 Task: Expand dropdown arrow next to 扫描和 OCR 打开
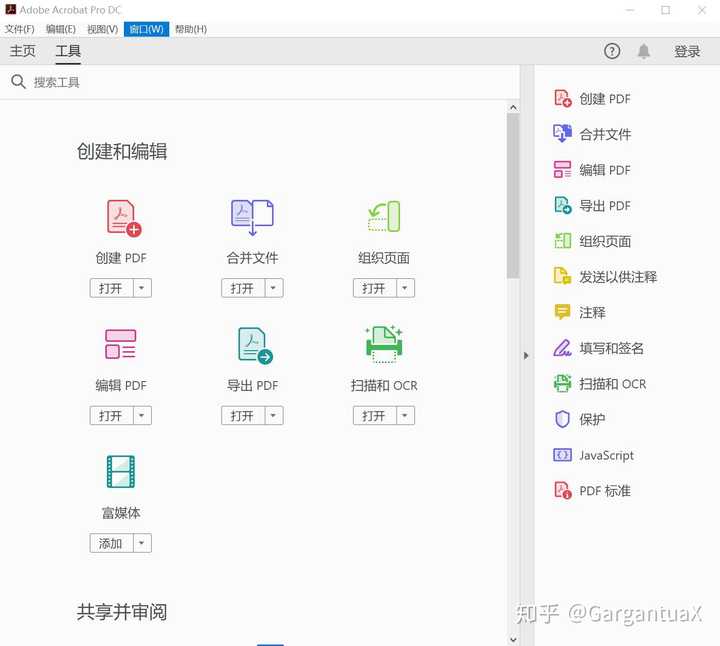[x=405, y=415]
